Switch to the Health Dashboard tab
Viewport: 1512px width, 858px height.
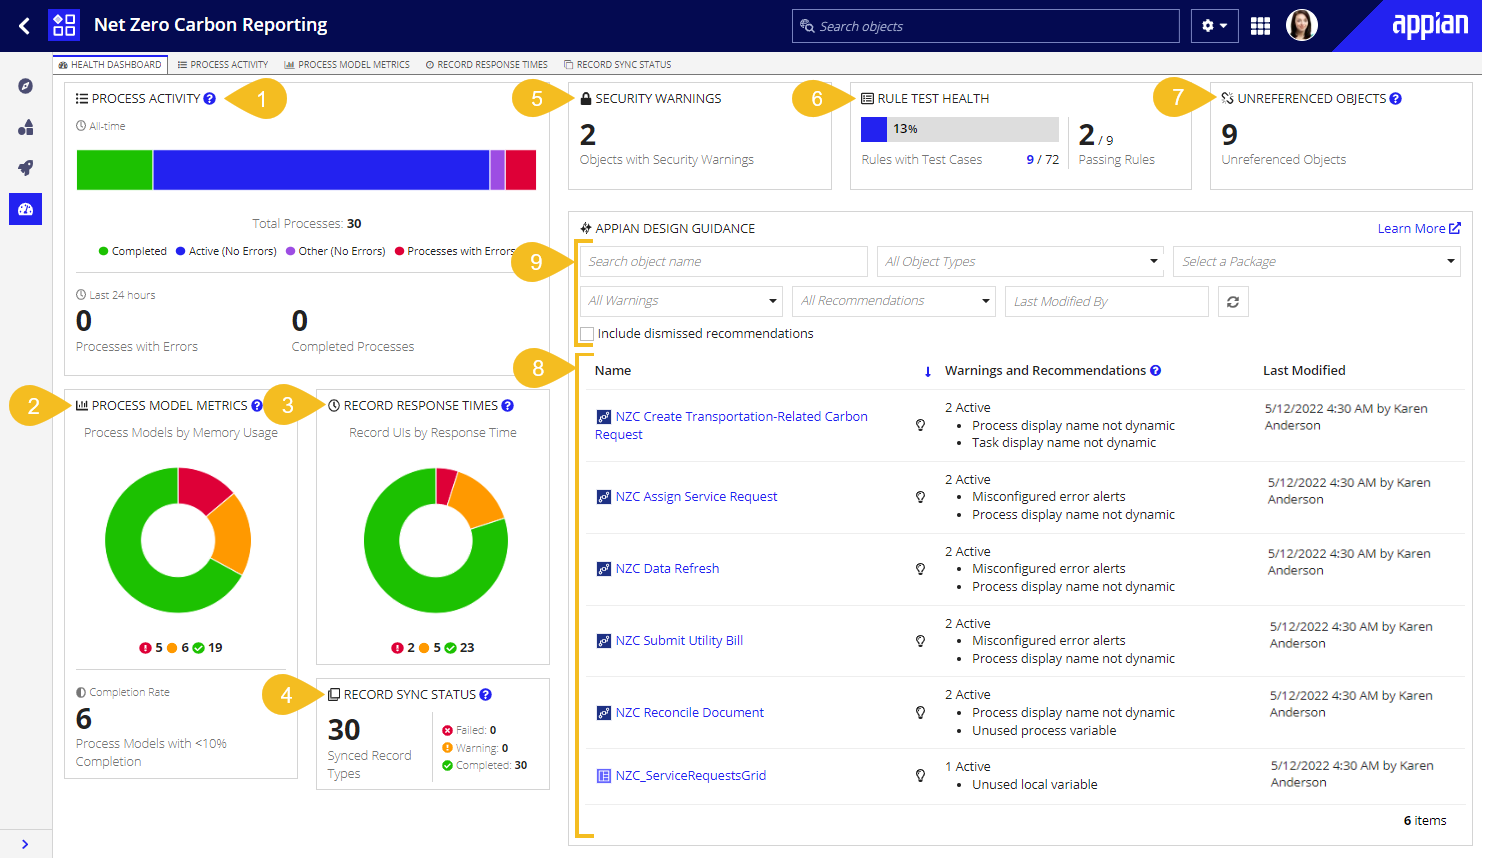110,64
